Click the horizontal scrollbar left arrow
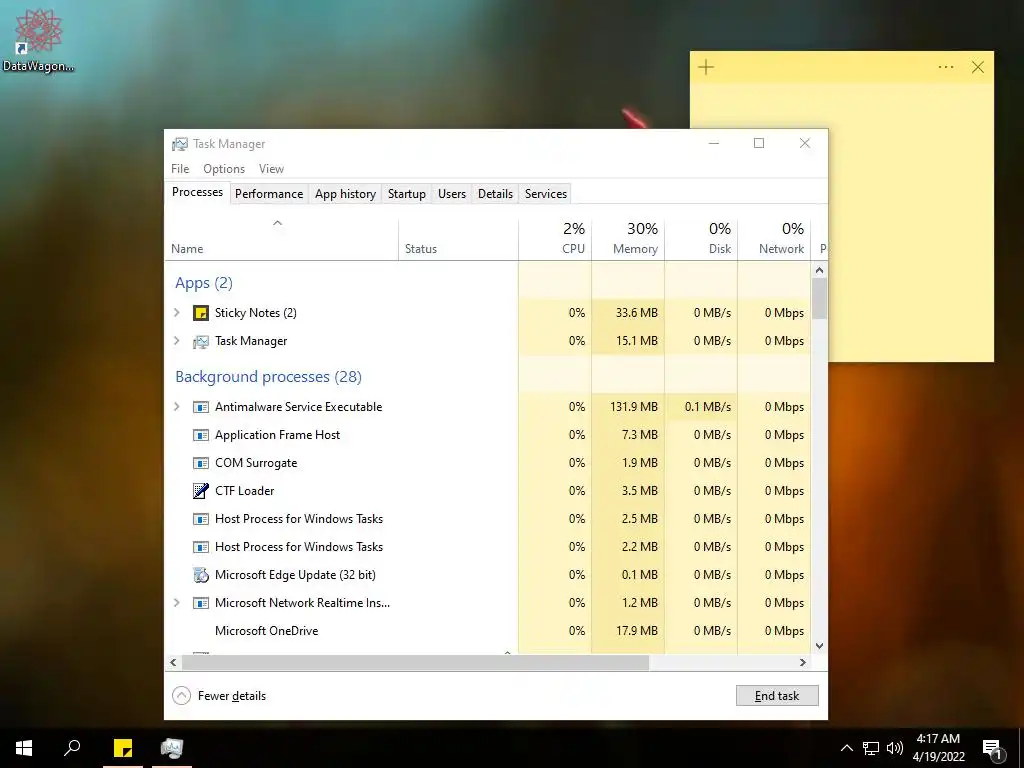The image size is (1024, 768). pyautogui.click(x=173, y=662)
